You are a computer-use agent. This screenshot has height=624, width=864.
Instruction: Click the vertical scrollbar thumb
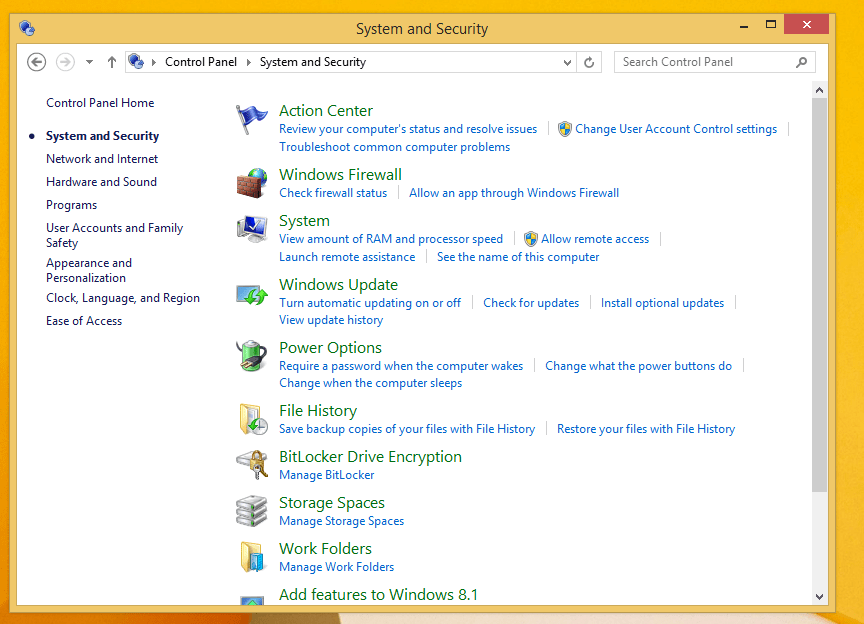(819, 295)
